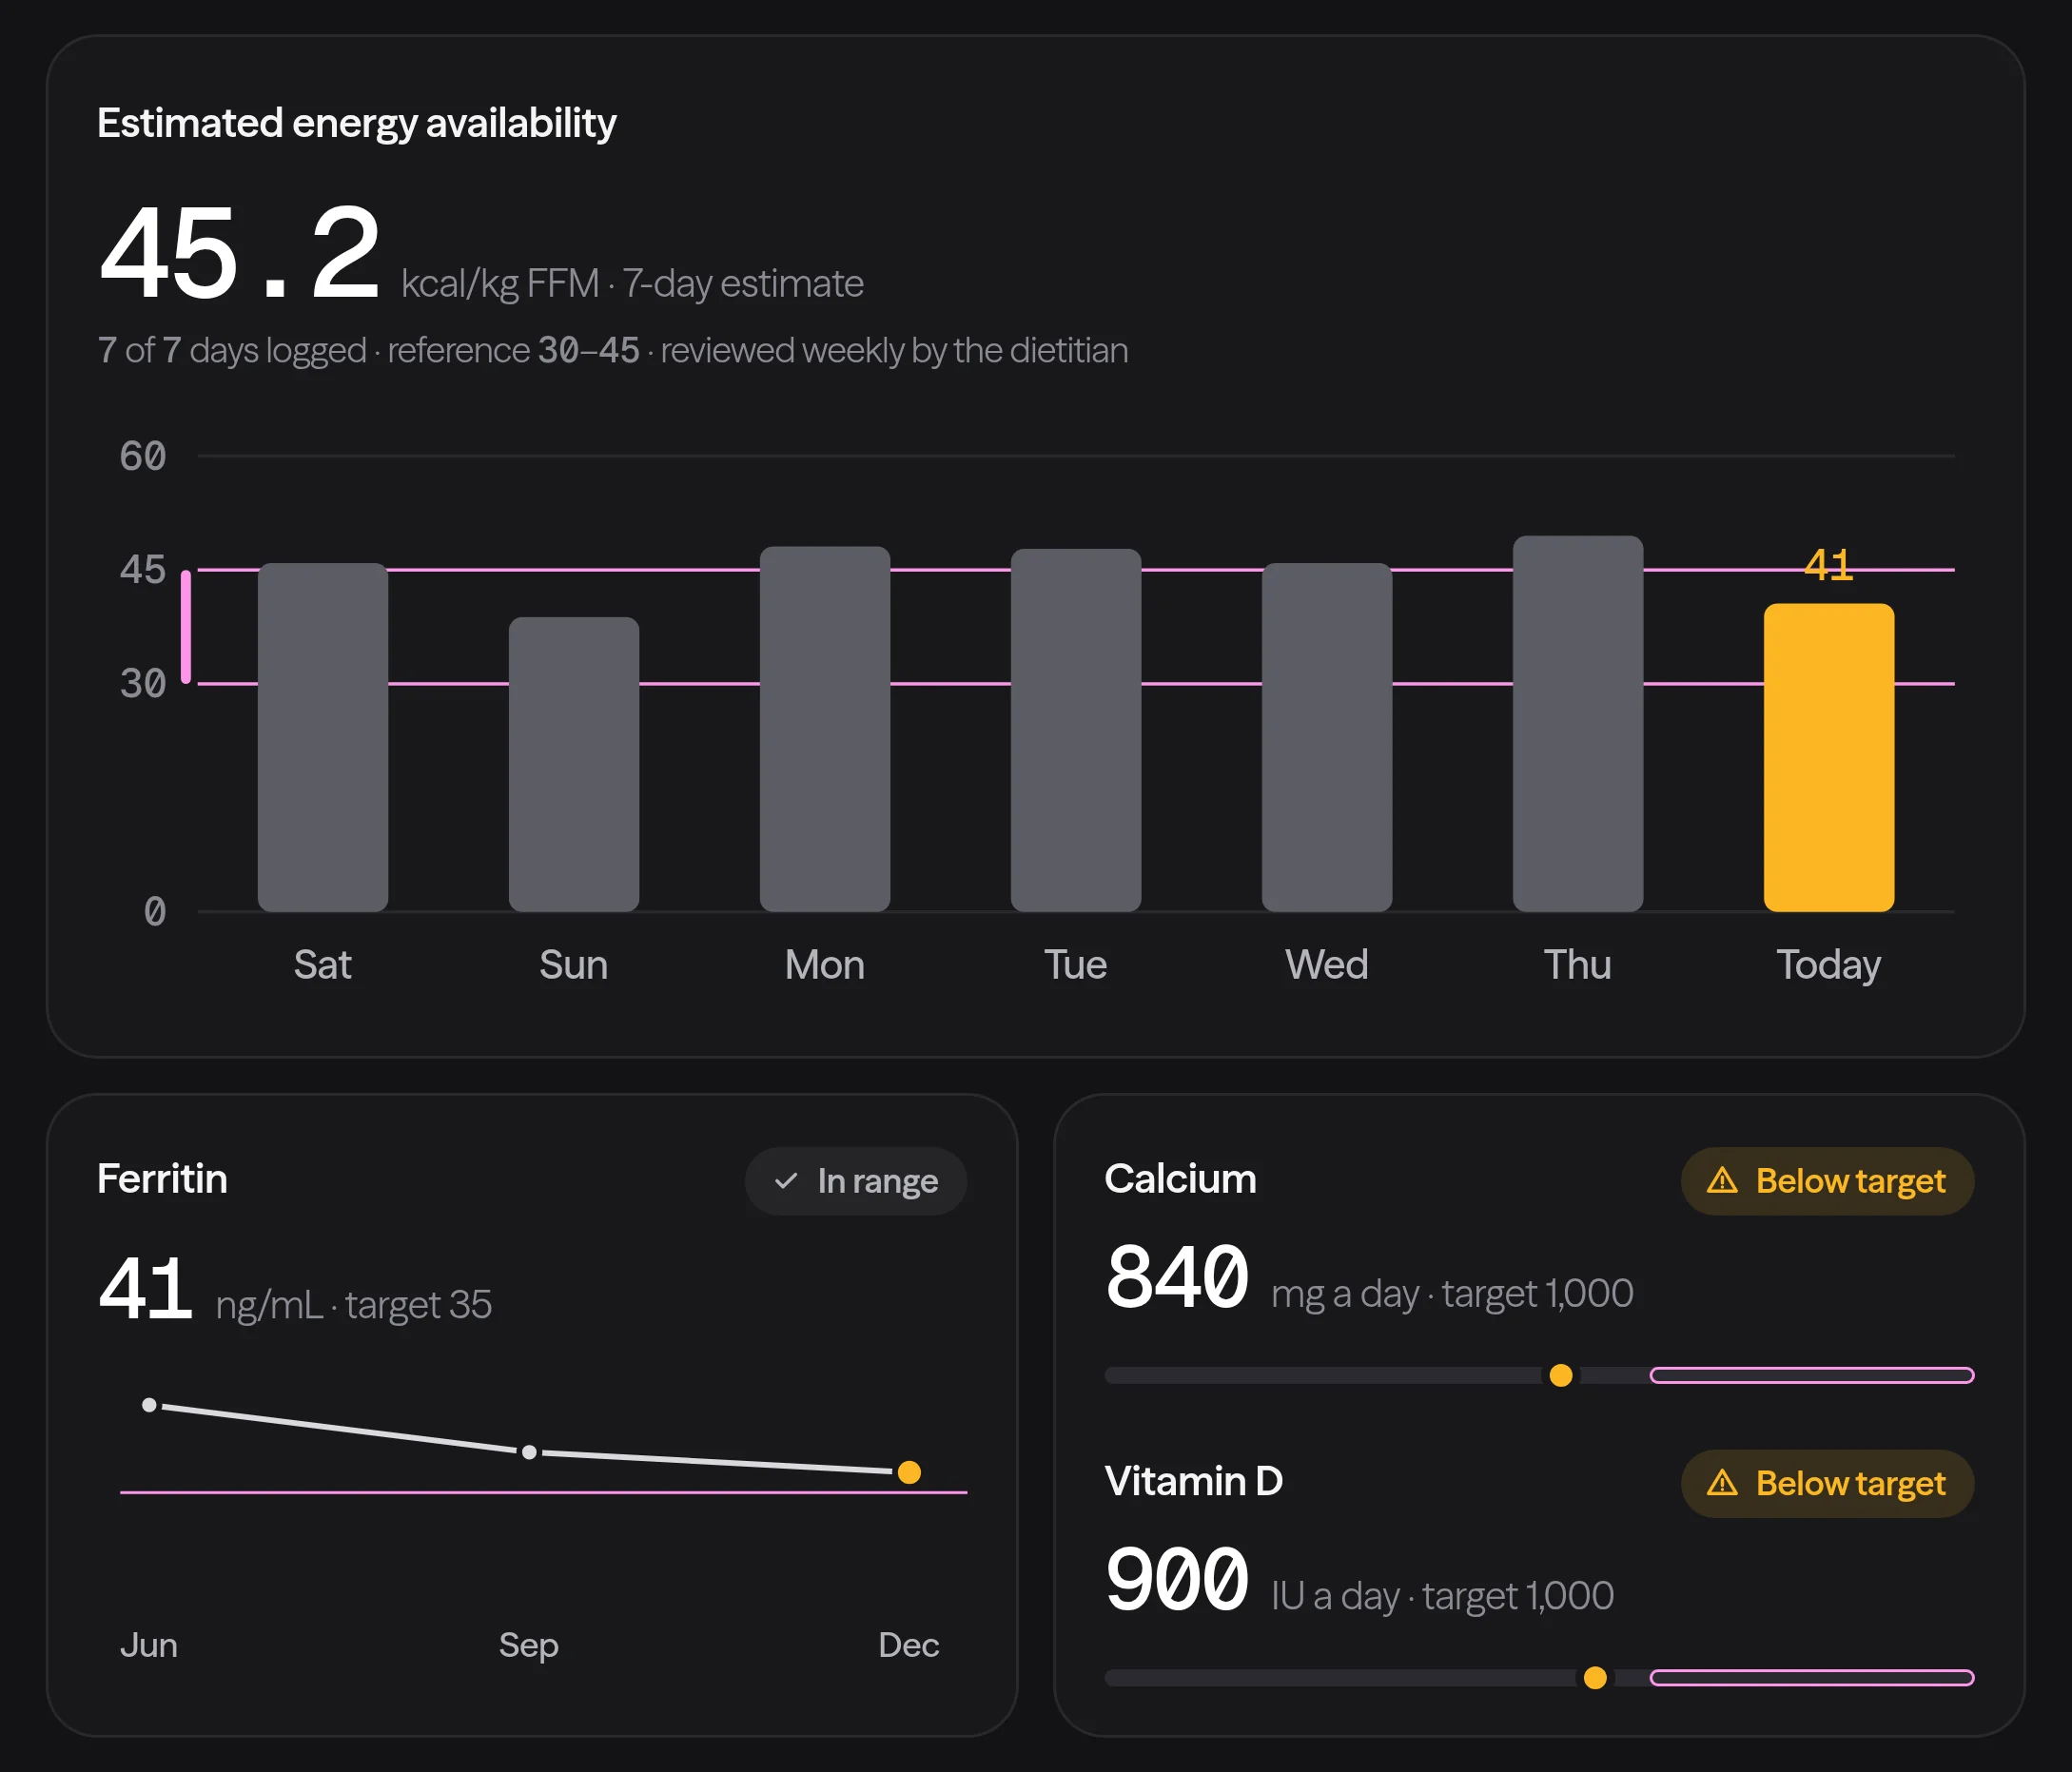The width and height of the screenshot is (2072, 1772).
Task: Click the 41 label above Today bar
Action: (x=1829, y=565)
